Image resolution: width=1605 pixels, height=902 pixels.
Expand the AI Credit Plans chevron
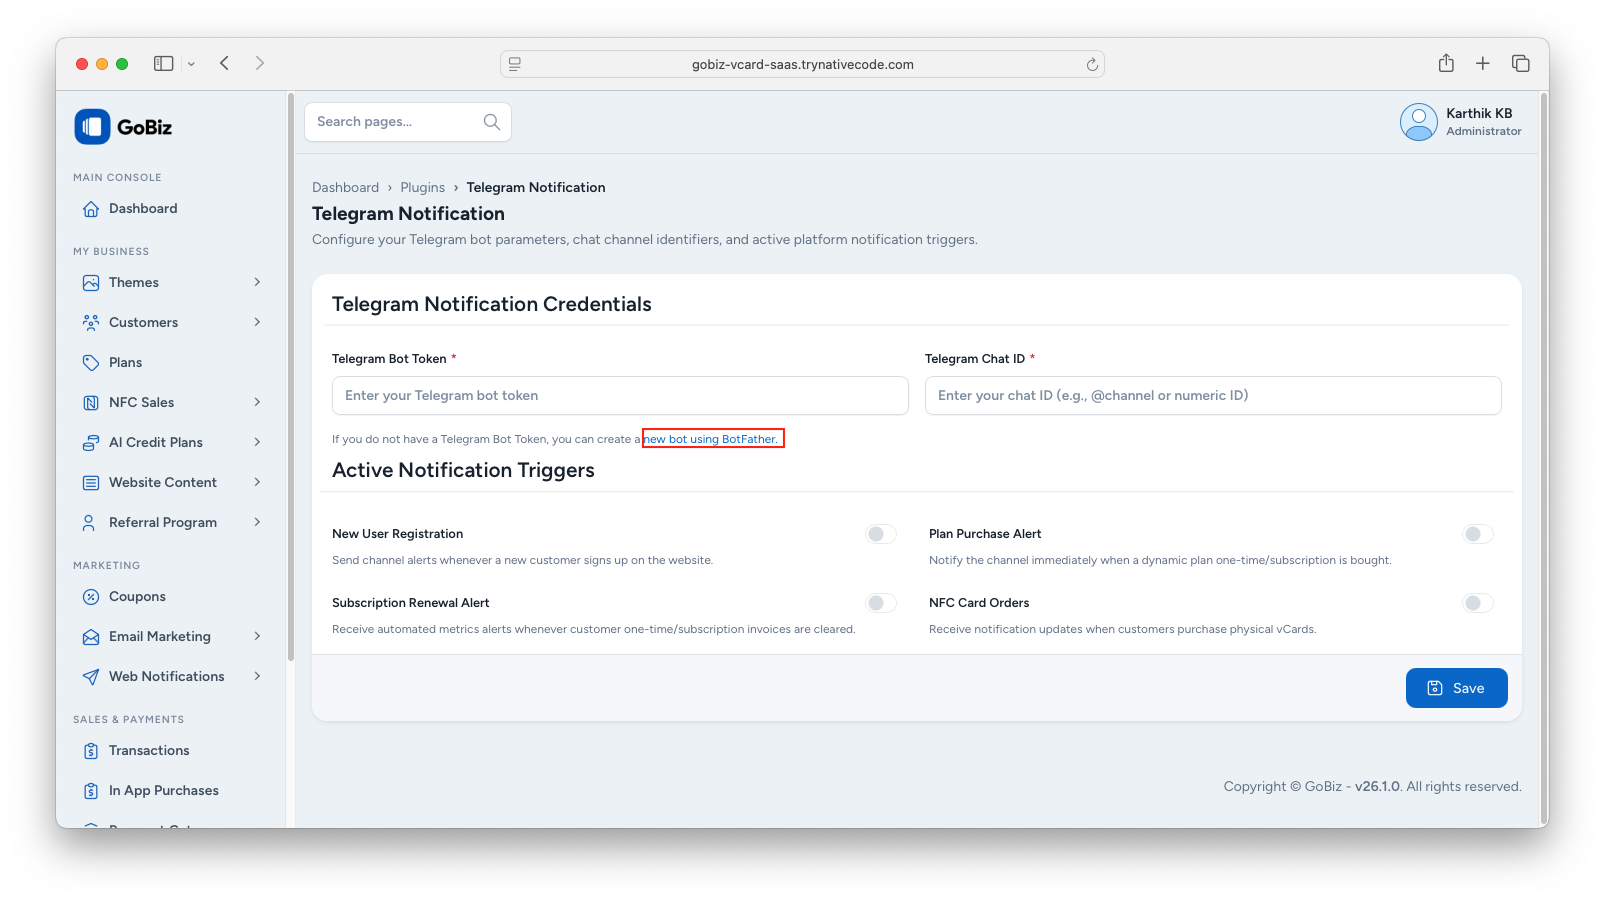tap(257, 442)
